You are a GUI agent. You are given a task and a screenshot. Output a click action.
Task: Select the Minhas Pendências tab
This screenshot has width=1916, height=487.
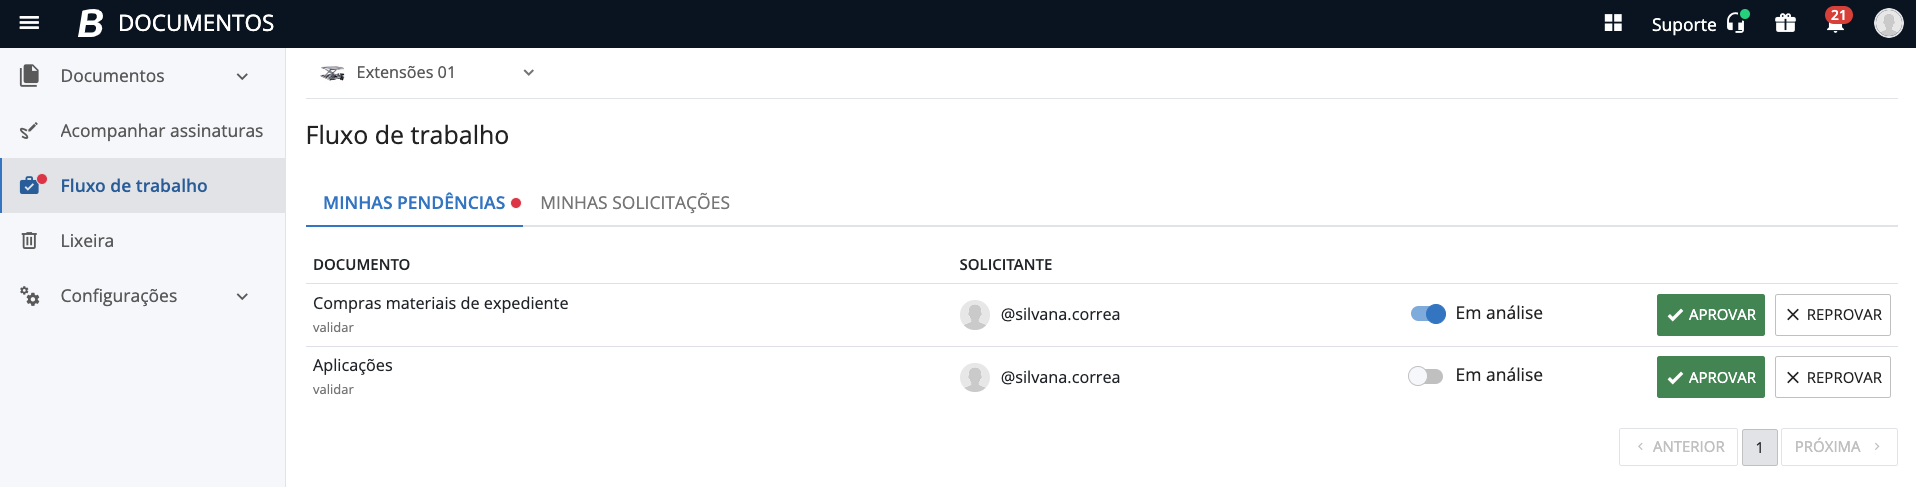click(x=414, y=203)
